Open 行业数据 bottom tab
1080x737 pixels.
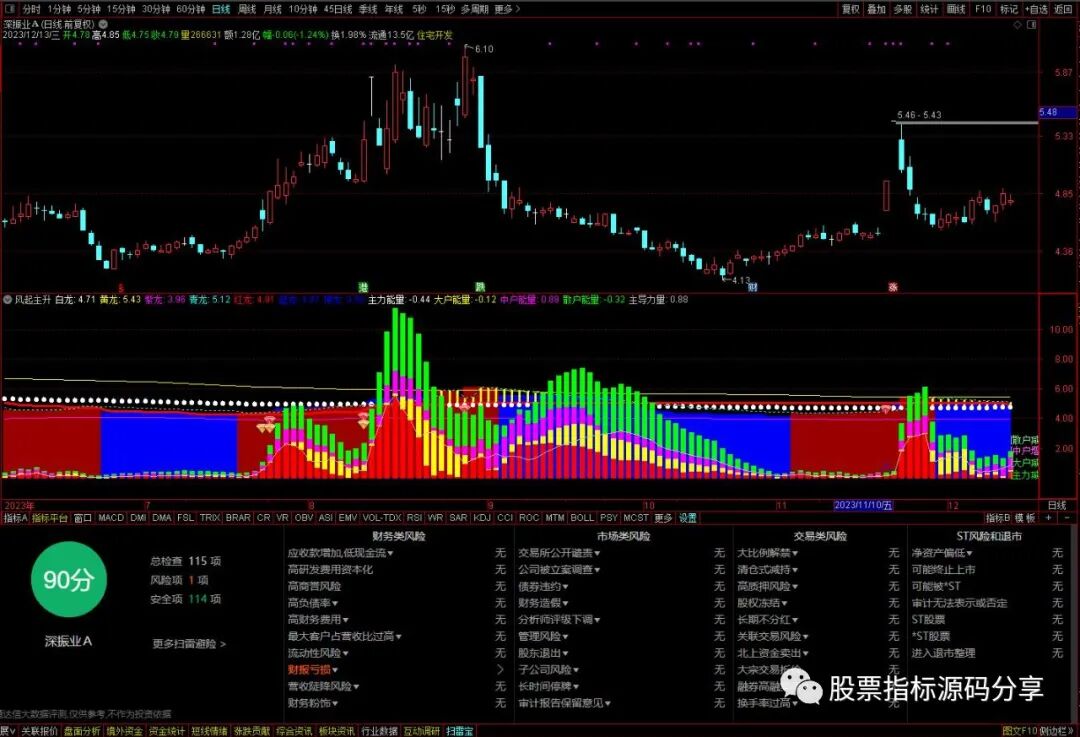coord(380,731)
